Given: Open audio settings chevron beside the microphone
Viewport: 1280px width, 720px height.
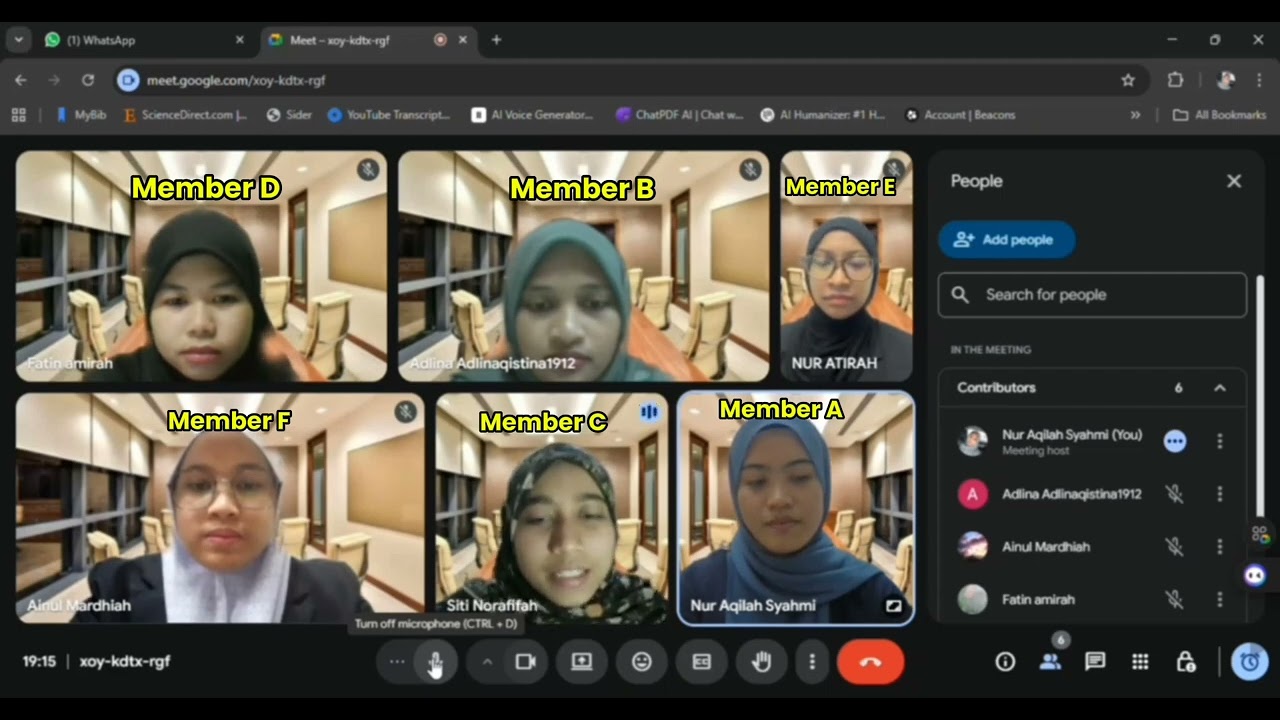Looking at the screenshot, I should 487,662.
